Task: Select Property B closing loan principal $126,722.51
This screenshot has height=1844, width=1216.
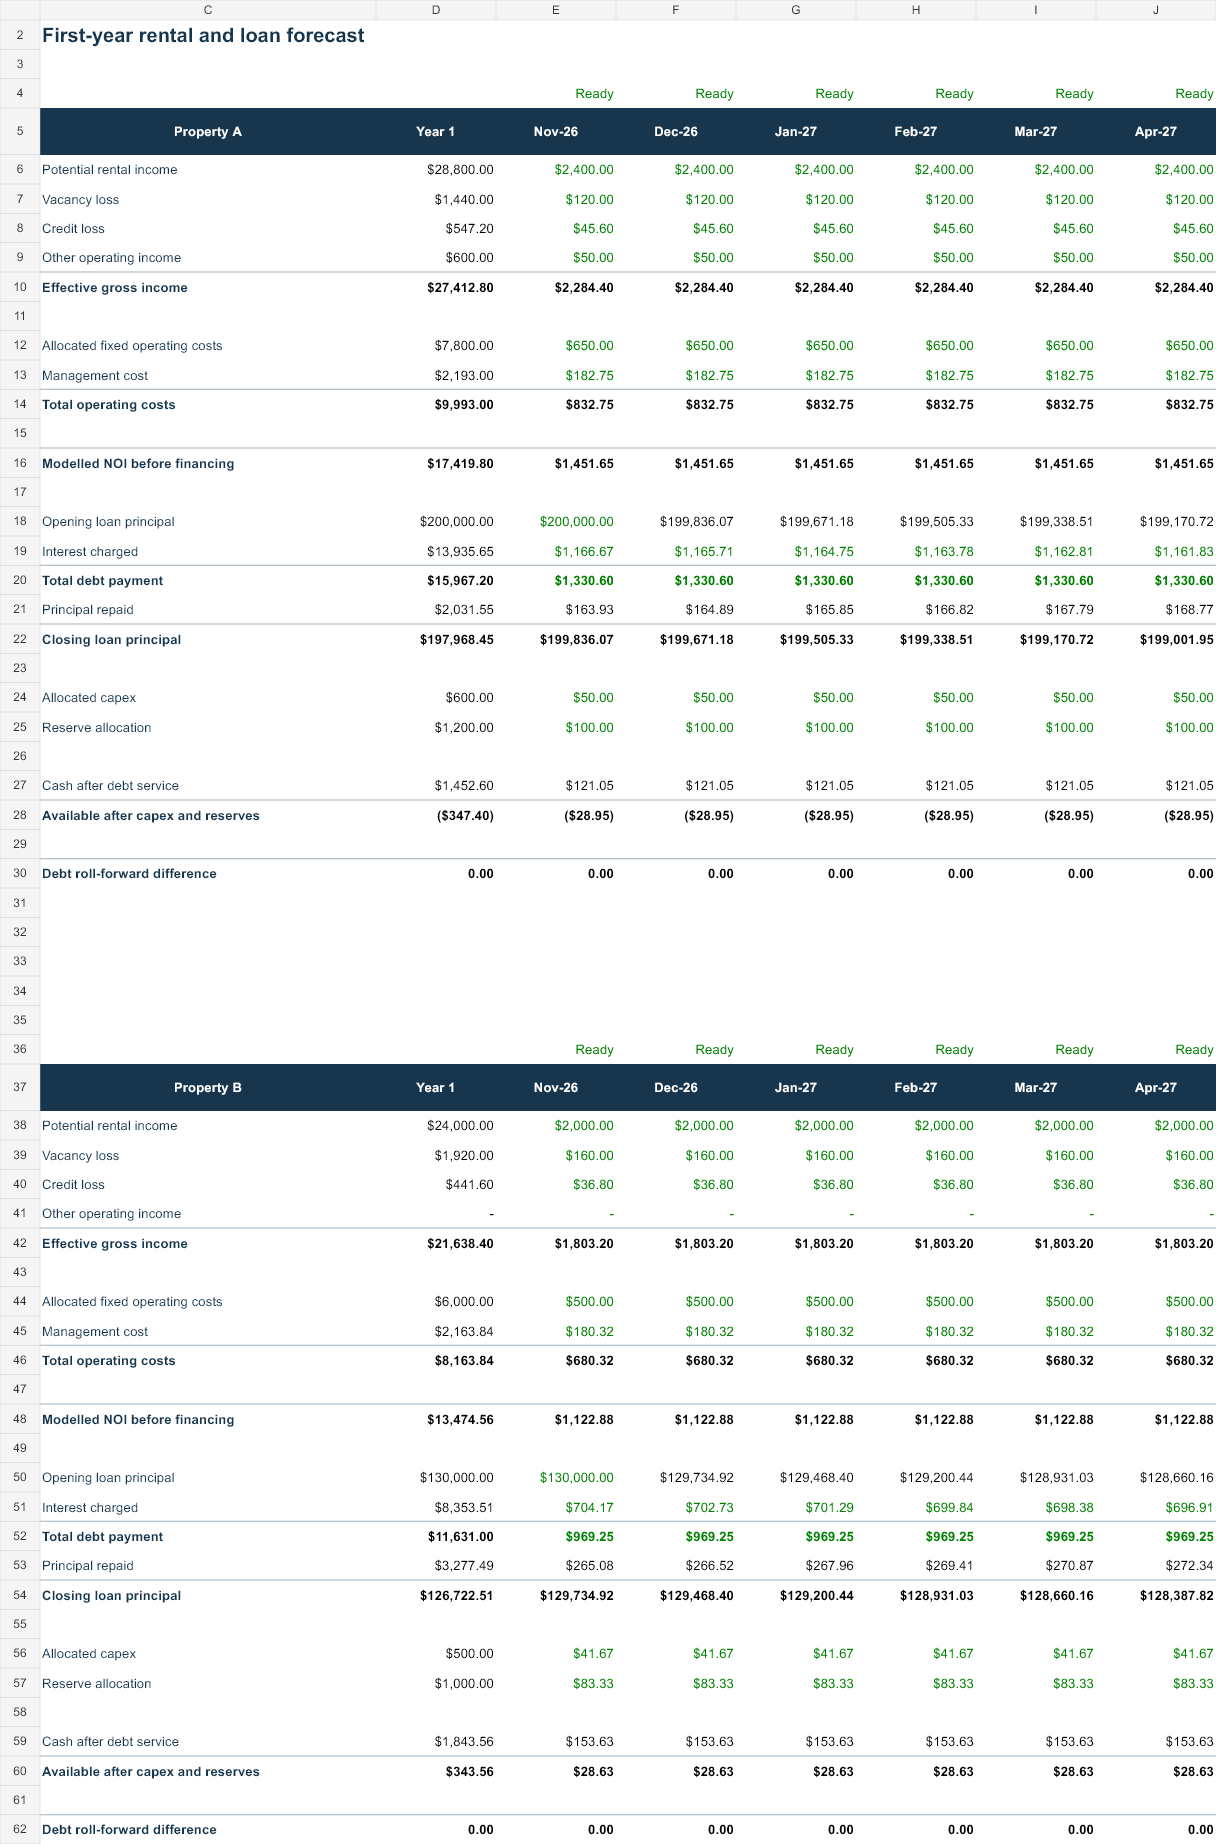Action: tap(457, 1596)
